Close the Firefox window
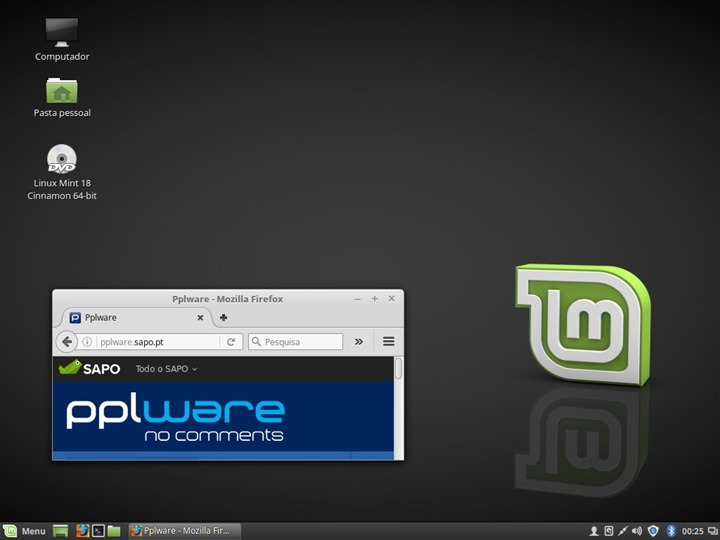The height and width of the screenshot is (540, 720). [x=391, y=299]
